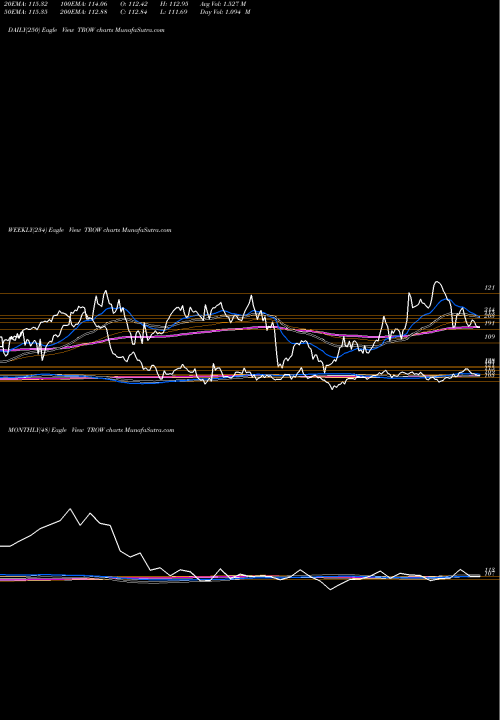This screenshot has width=500, height=720.
Task: Click the WEEKLY(284) Eagle View chart title
Action: pyautogui.click(x=90, y=230)
